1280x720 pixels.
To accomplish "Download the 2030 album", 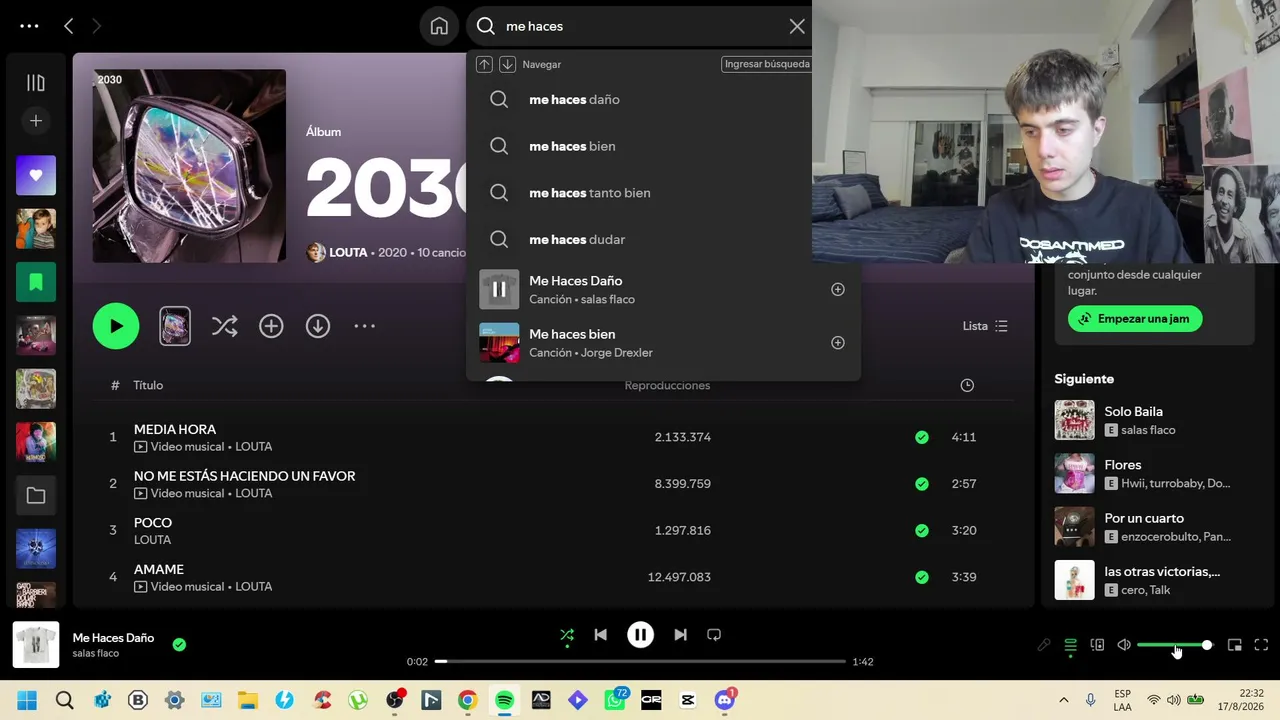I will pyautogui.click(x=318, y=326).
